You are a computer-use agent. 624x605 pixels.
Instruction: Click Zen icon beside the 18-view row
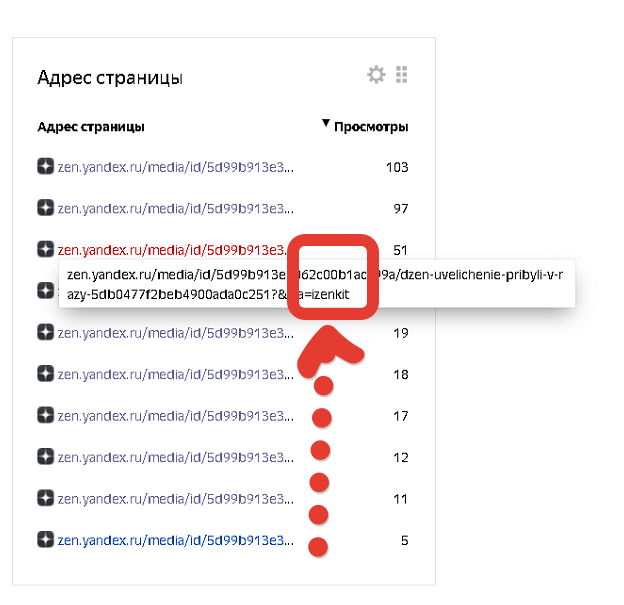[x=45, y=374]
